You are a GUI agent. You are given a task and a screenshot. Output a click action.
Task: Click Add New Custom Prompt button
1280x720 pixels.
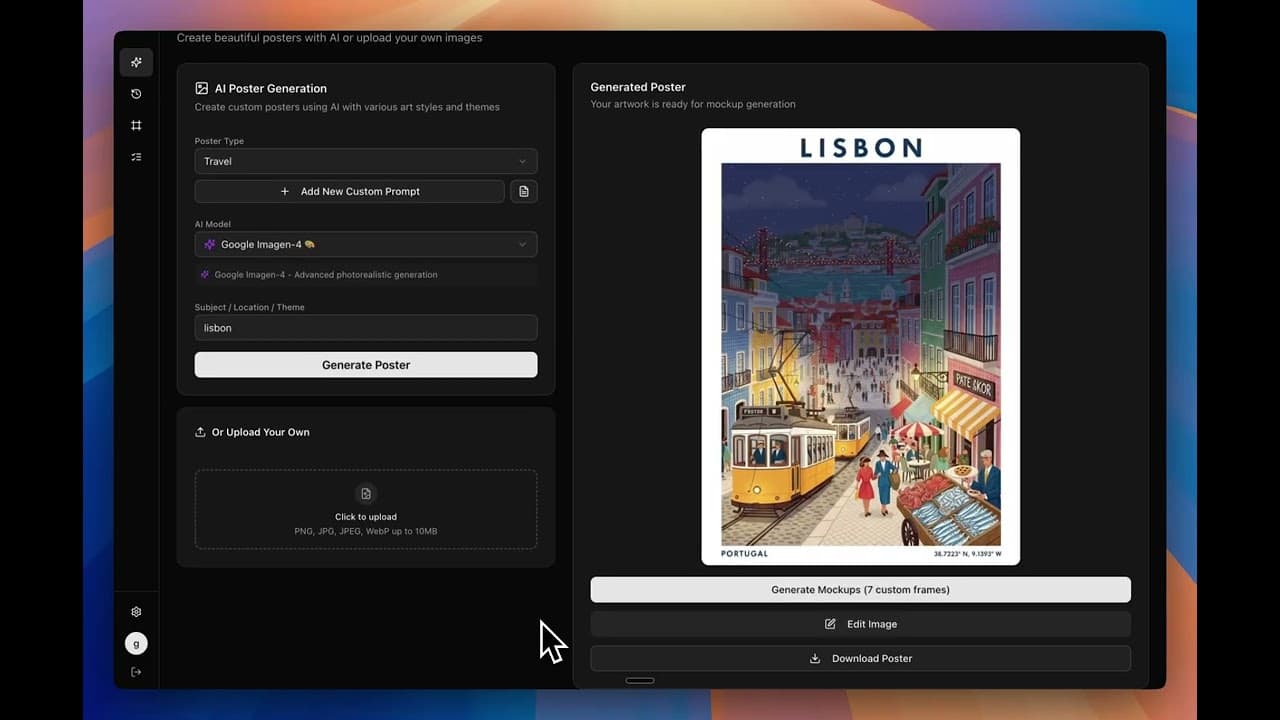[350, 191]
